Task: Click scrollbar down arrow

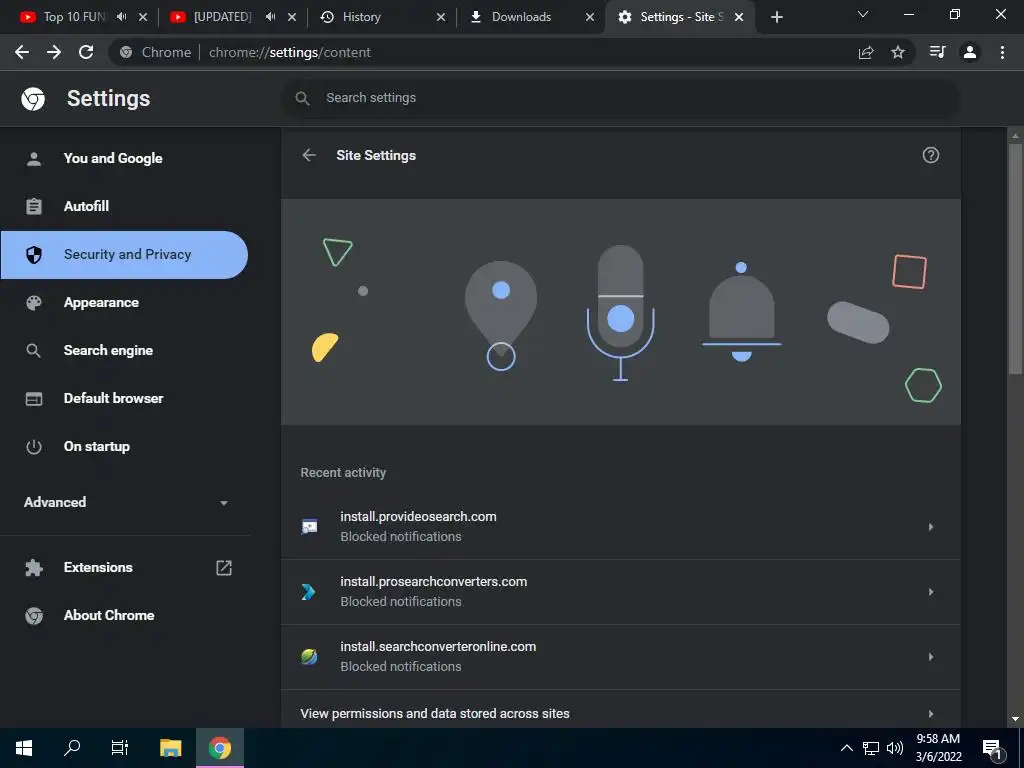Action: [1015, 719]
